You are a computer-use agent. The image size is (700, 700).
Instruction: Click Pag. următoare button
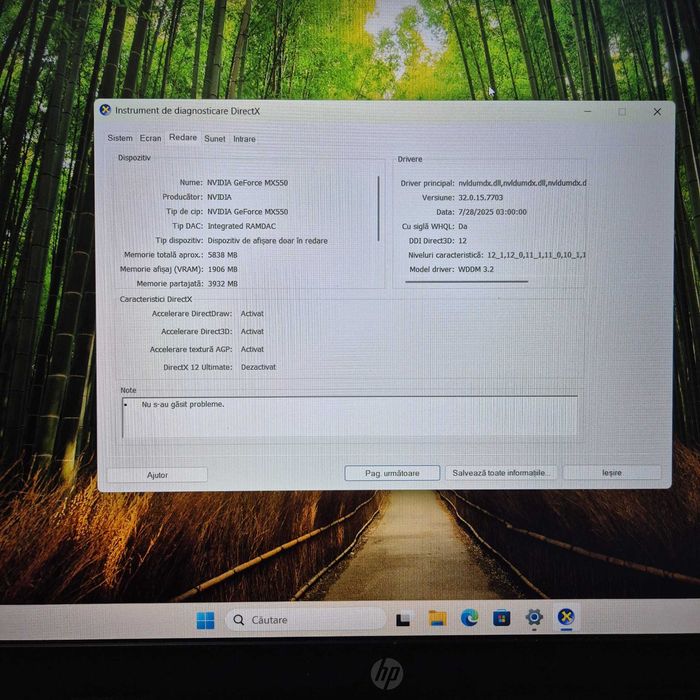392,473
